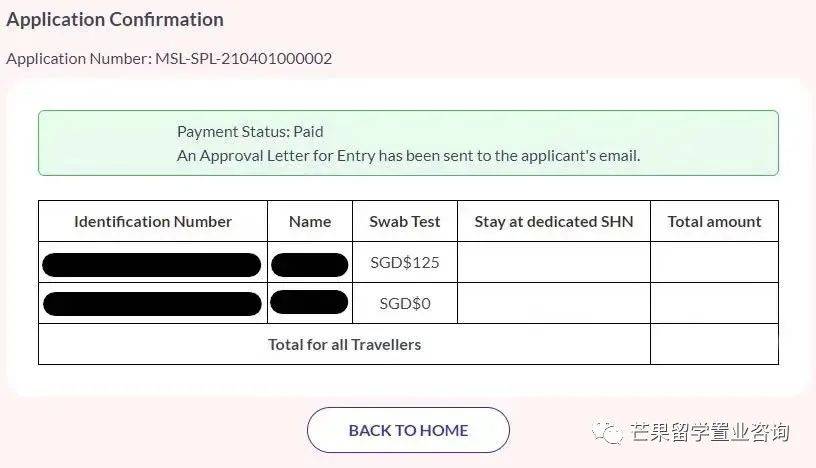
Task: Click the SGD$125 swab test cell
Action: (405, 263)
